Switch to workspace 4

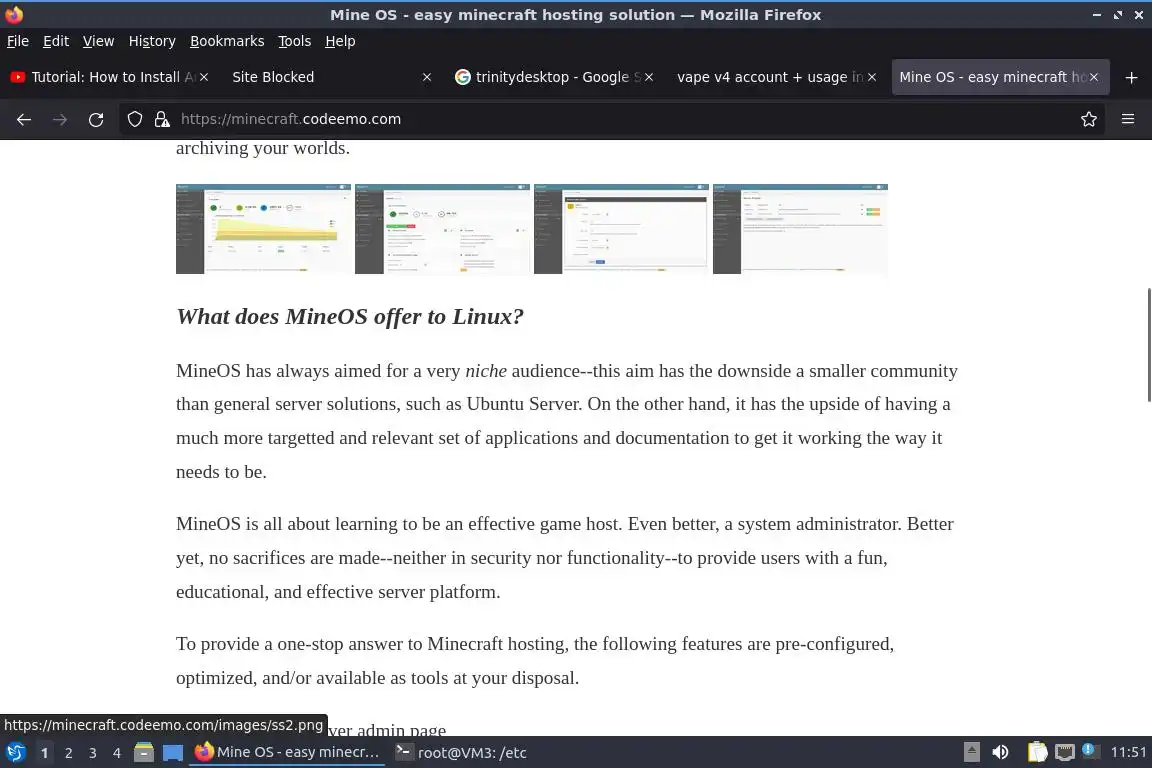117,753
